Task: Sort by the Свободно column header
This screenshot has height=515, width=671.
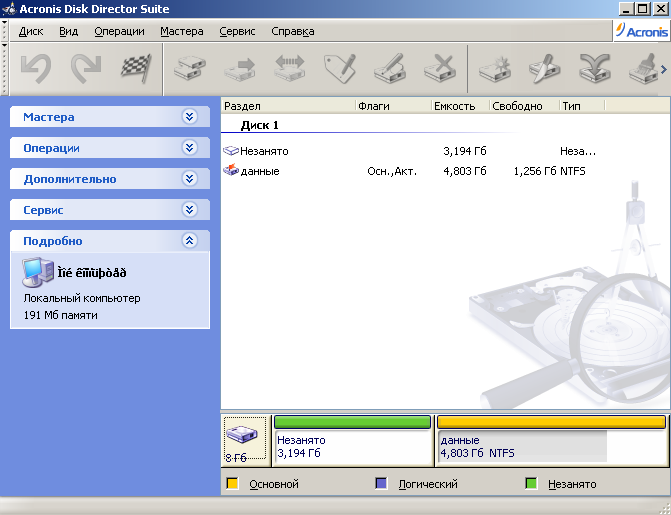Action: pos(524,106)
